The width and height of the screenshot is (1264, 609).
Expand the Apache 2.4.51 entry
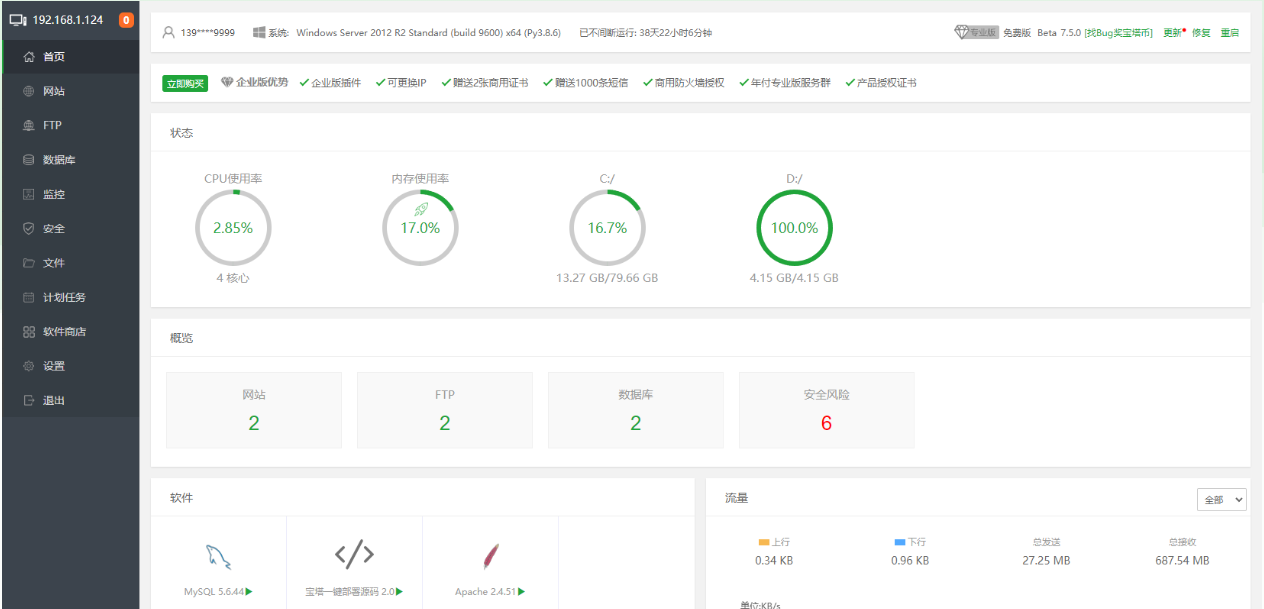point(489,590)
